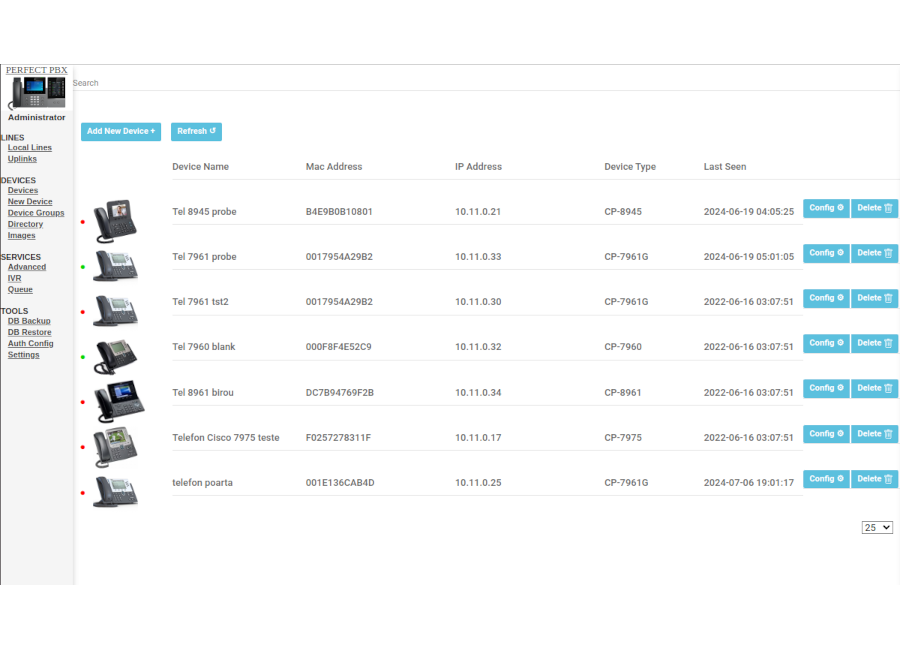The image size is (900, 650).
Task: Open Local Lines in sidebar
Action: coord(30,148)
